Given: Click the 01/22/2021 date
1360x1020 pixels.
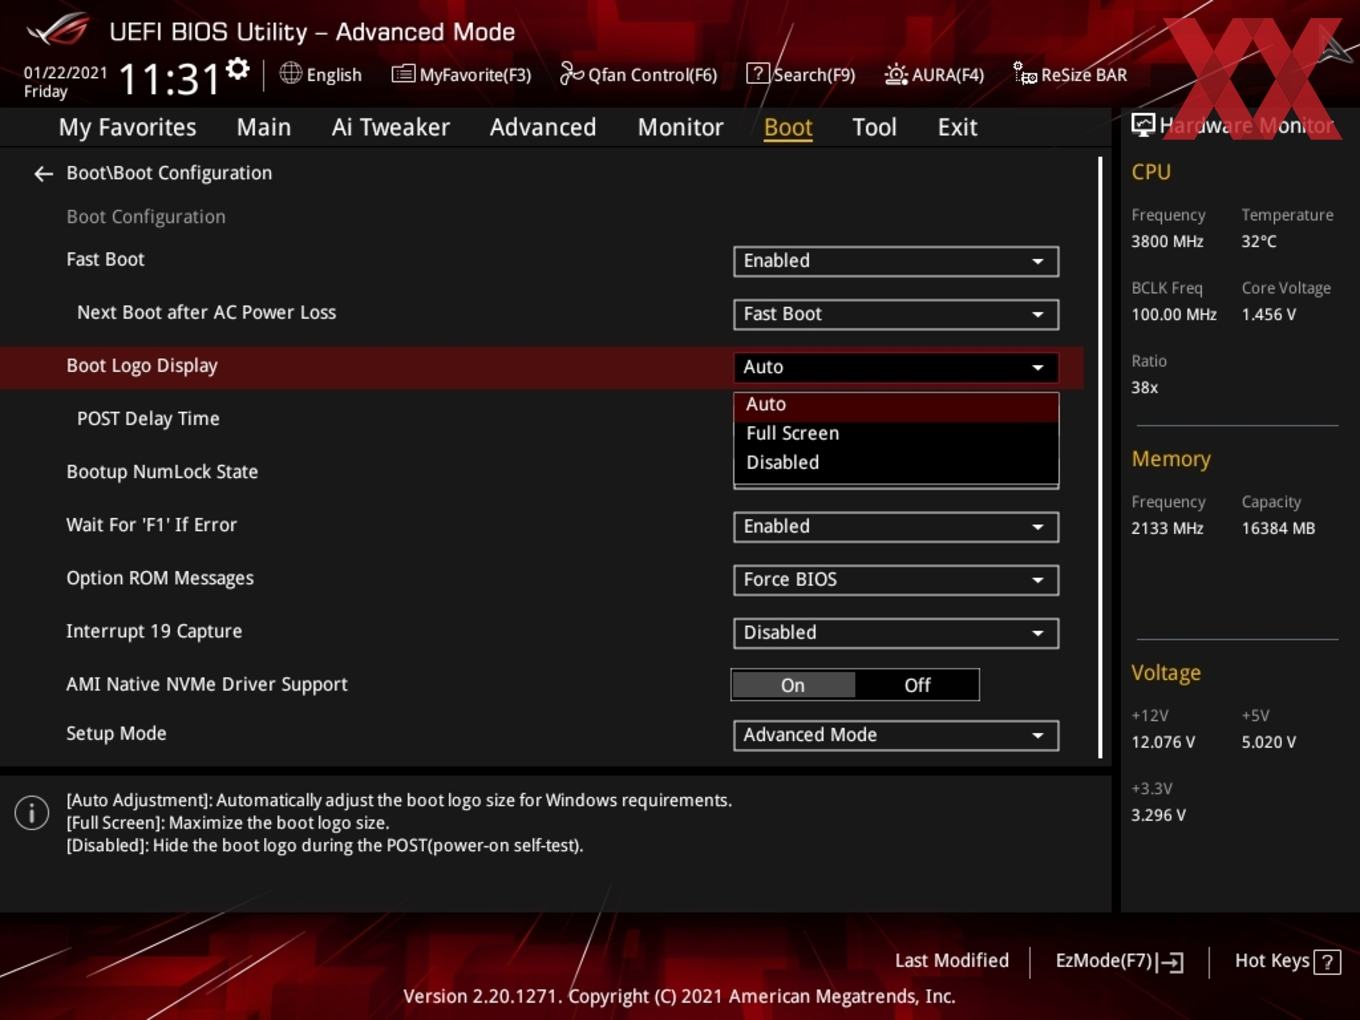Looking at the screenshot, I should (66, 72).
